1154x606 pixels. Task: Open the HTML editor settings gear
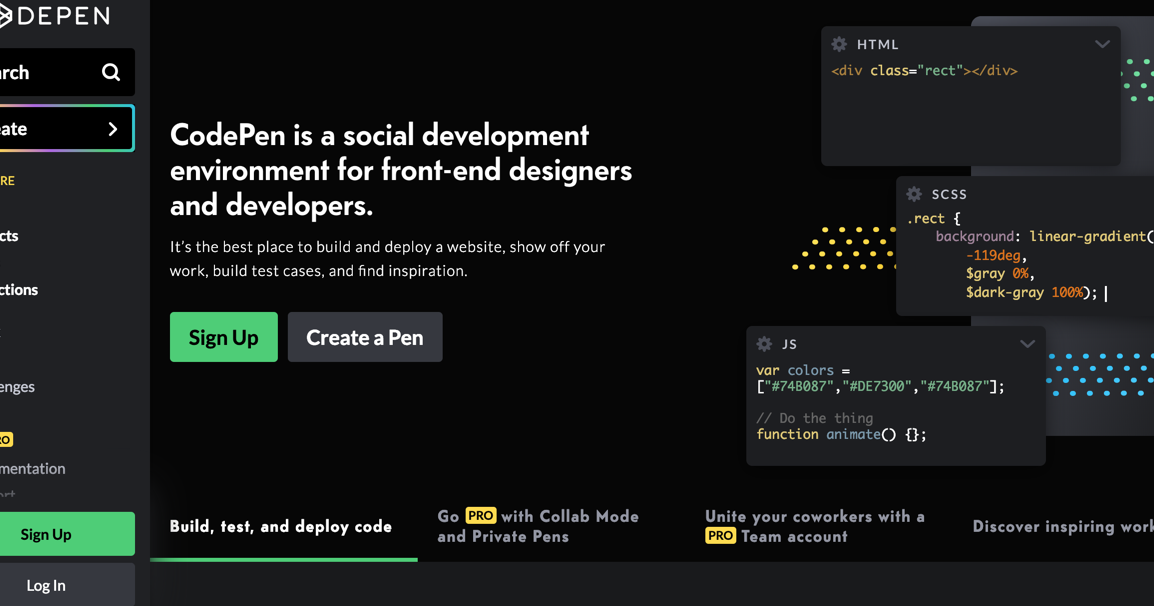click(838, 44)
